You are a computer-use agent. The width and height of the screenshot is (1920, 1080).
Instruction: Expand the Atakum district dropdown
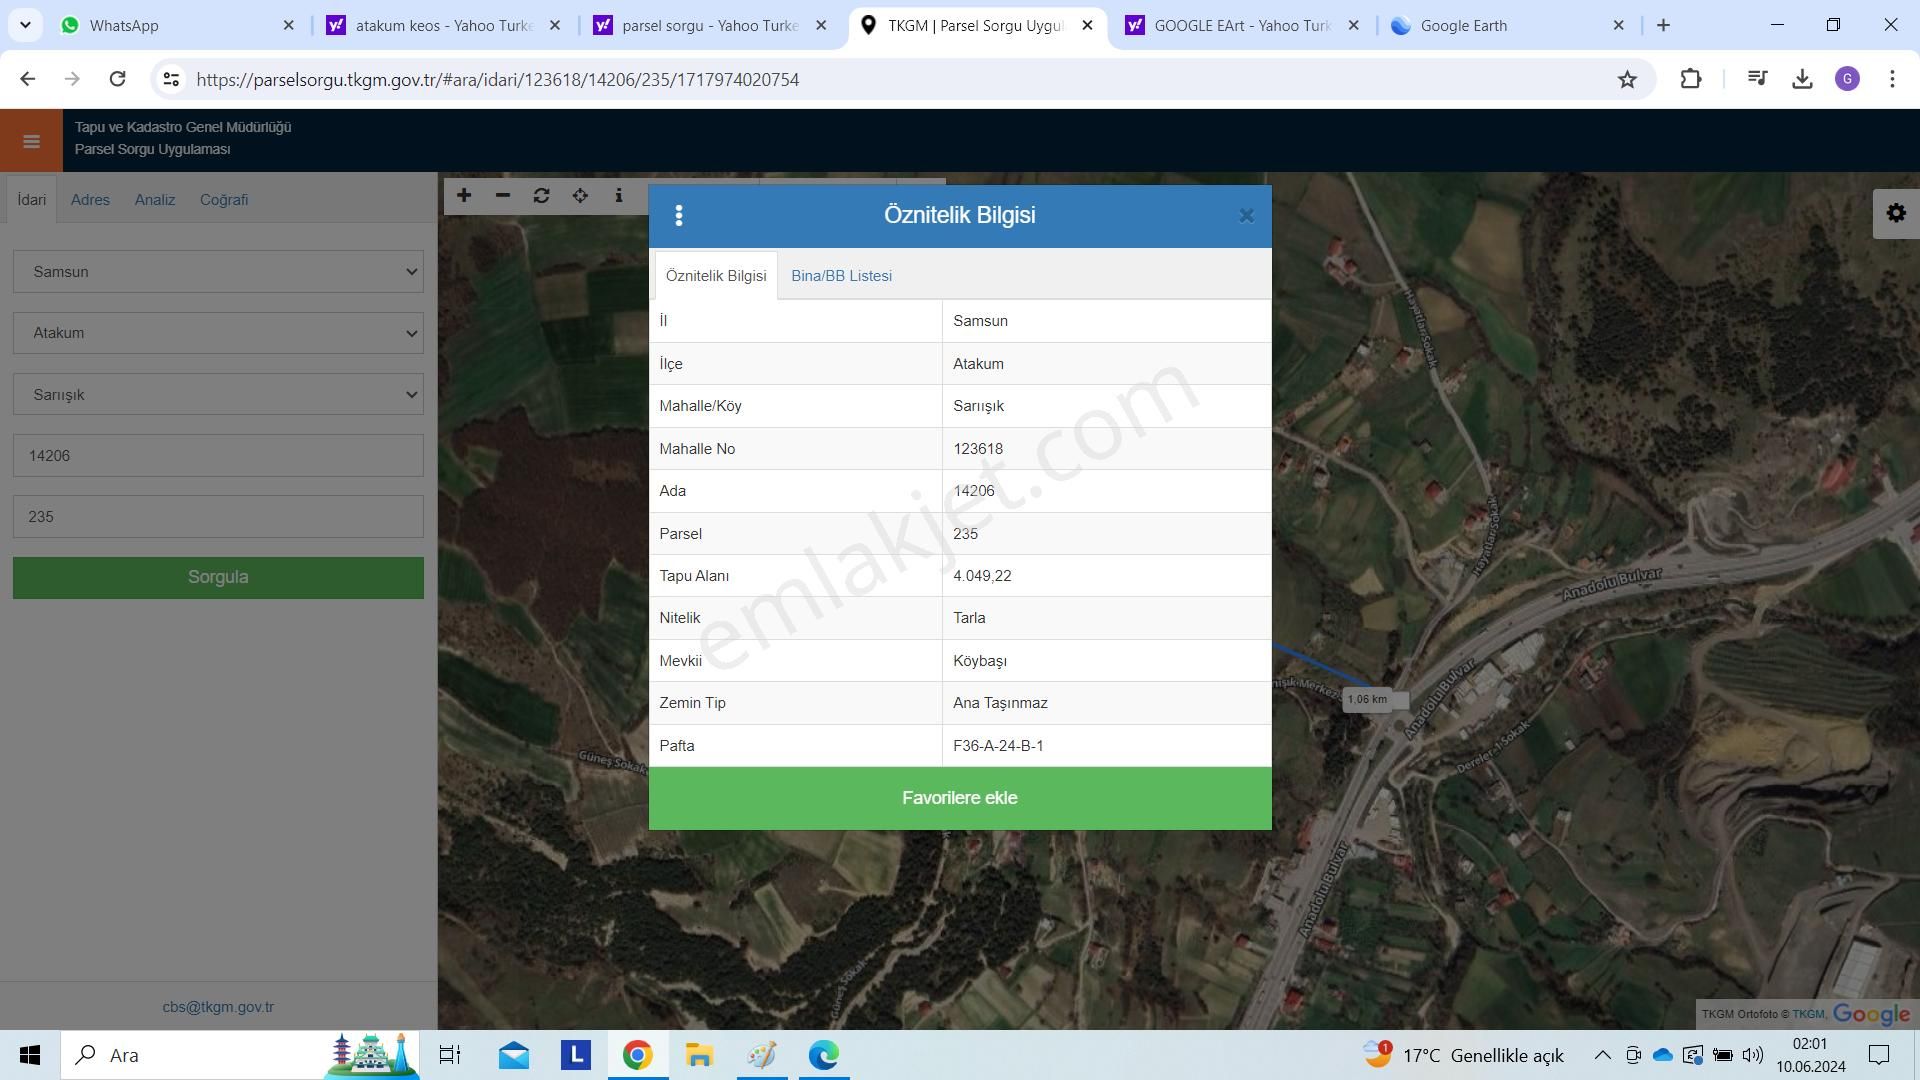tap(218, 333)
